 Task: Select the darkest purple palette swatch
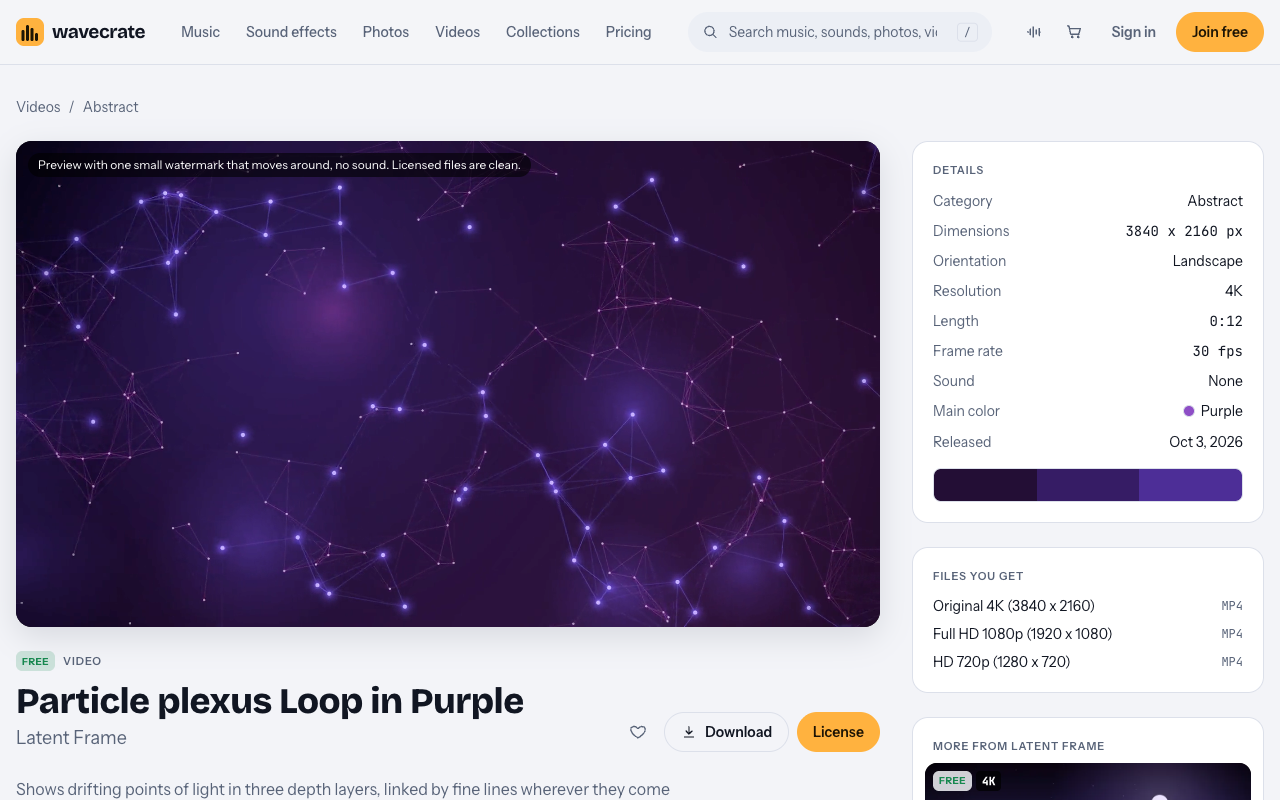985,485
